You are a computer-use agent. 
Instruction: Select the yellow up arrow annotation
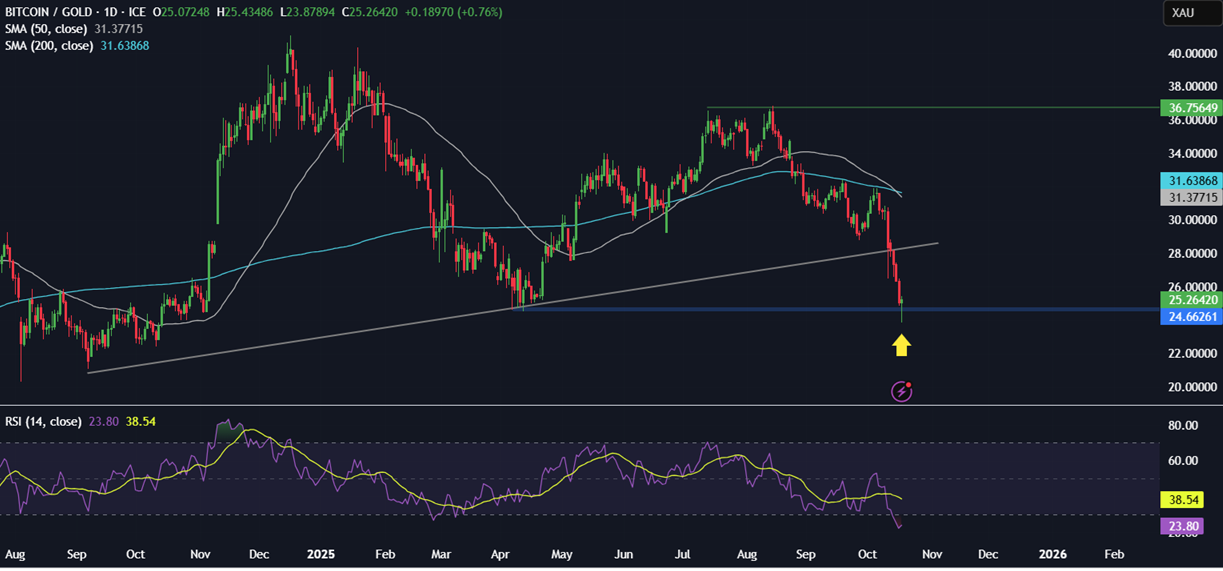click(901, 346)
